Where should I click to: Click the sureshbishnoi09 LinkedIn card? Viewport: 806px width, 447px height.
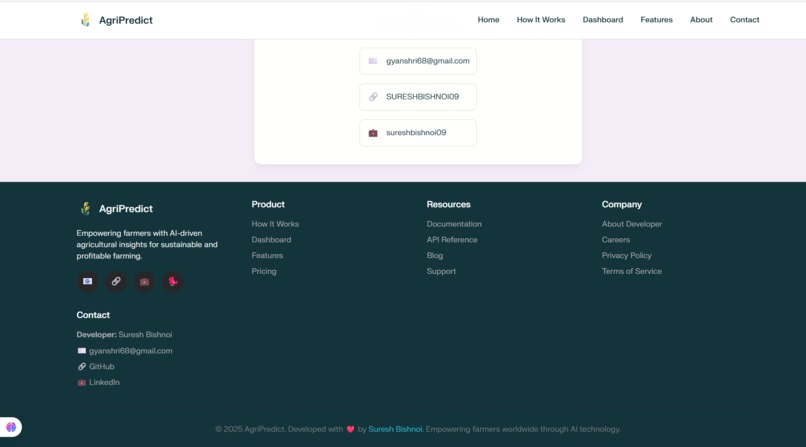(x=418, y=133)
